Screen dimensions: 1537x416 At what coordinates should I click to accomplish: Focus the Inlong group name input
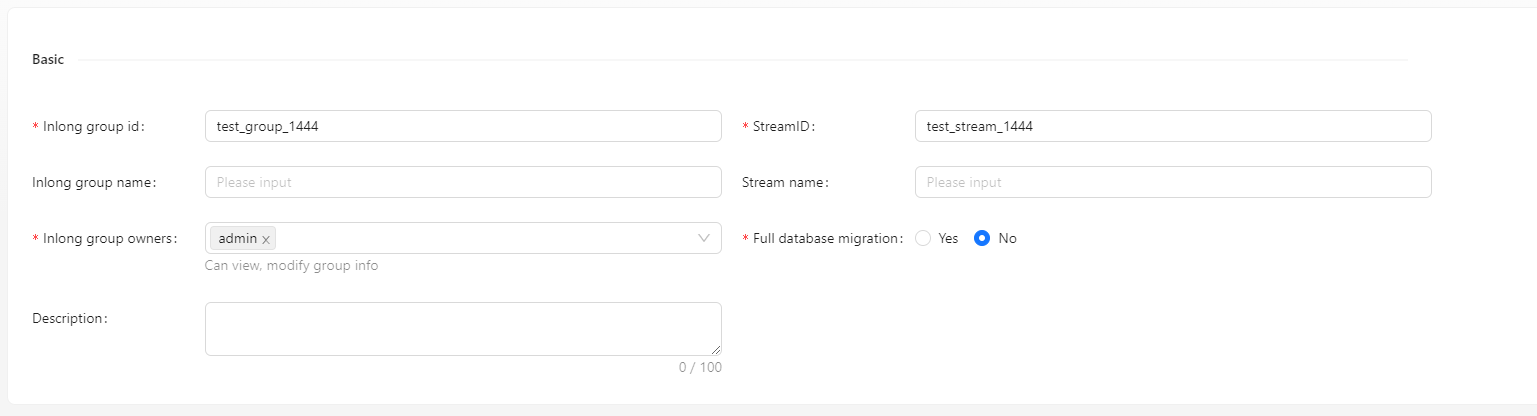coord(462,182)
